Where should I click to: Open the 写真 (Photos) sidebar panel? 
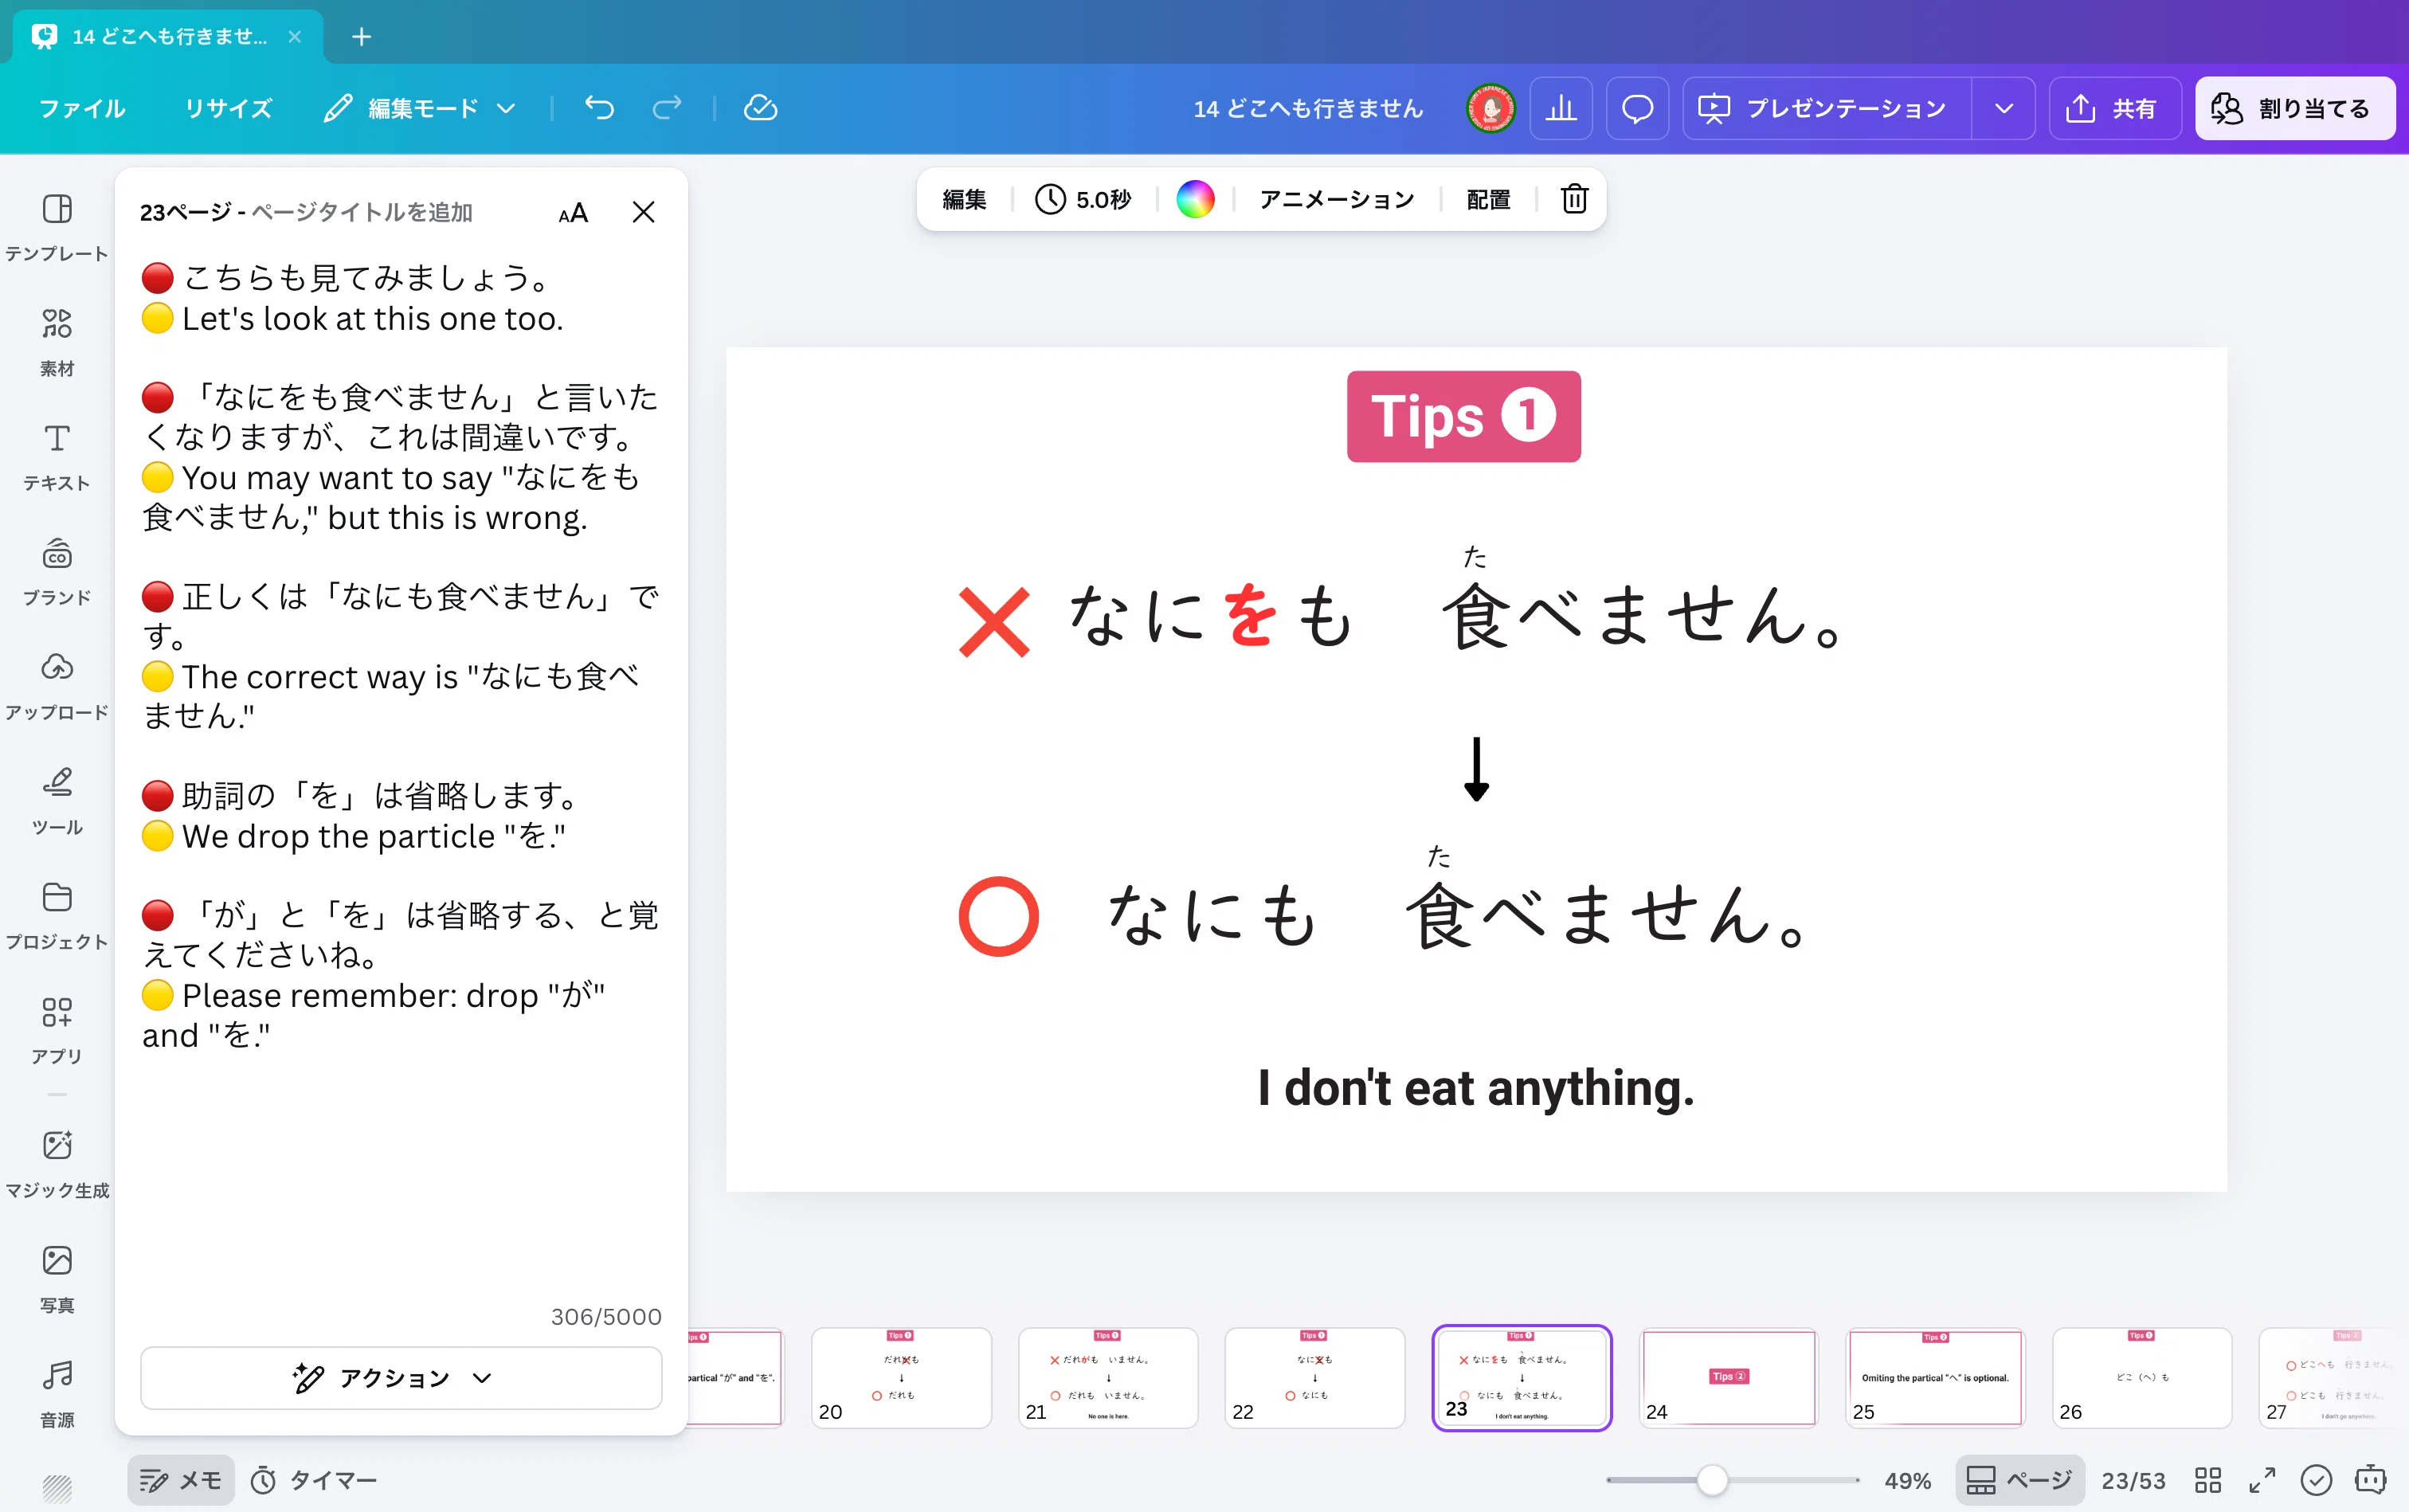point(57,1279)
